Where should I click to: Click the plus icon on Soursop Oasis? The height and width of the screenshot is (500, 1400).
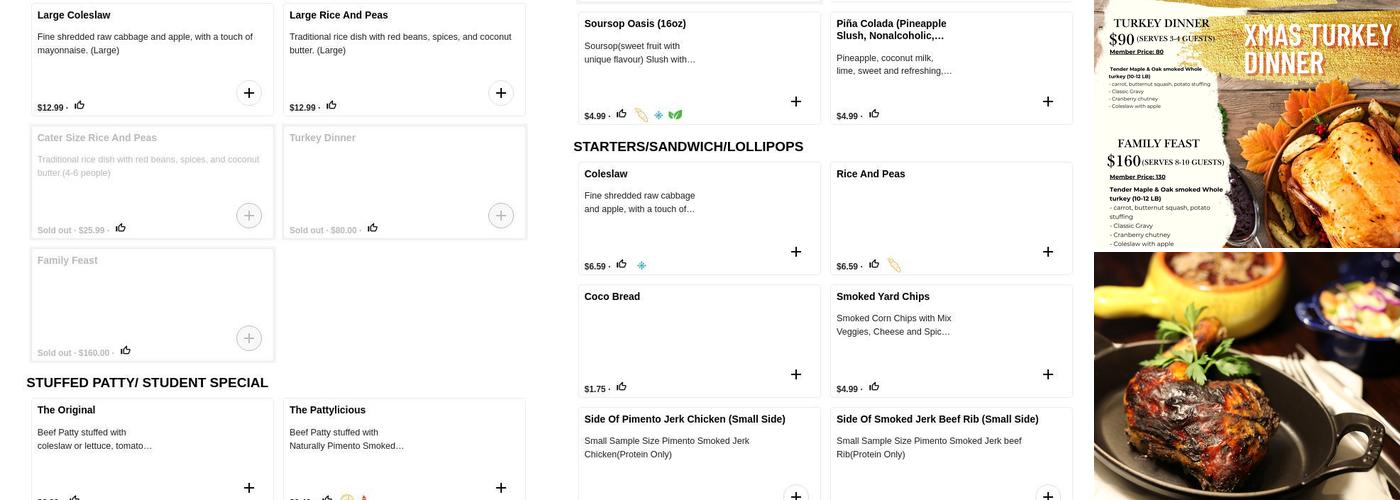[x=796, y=101]
